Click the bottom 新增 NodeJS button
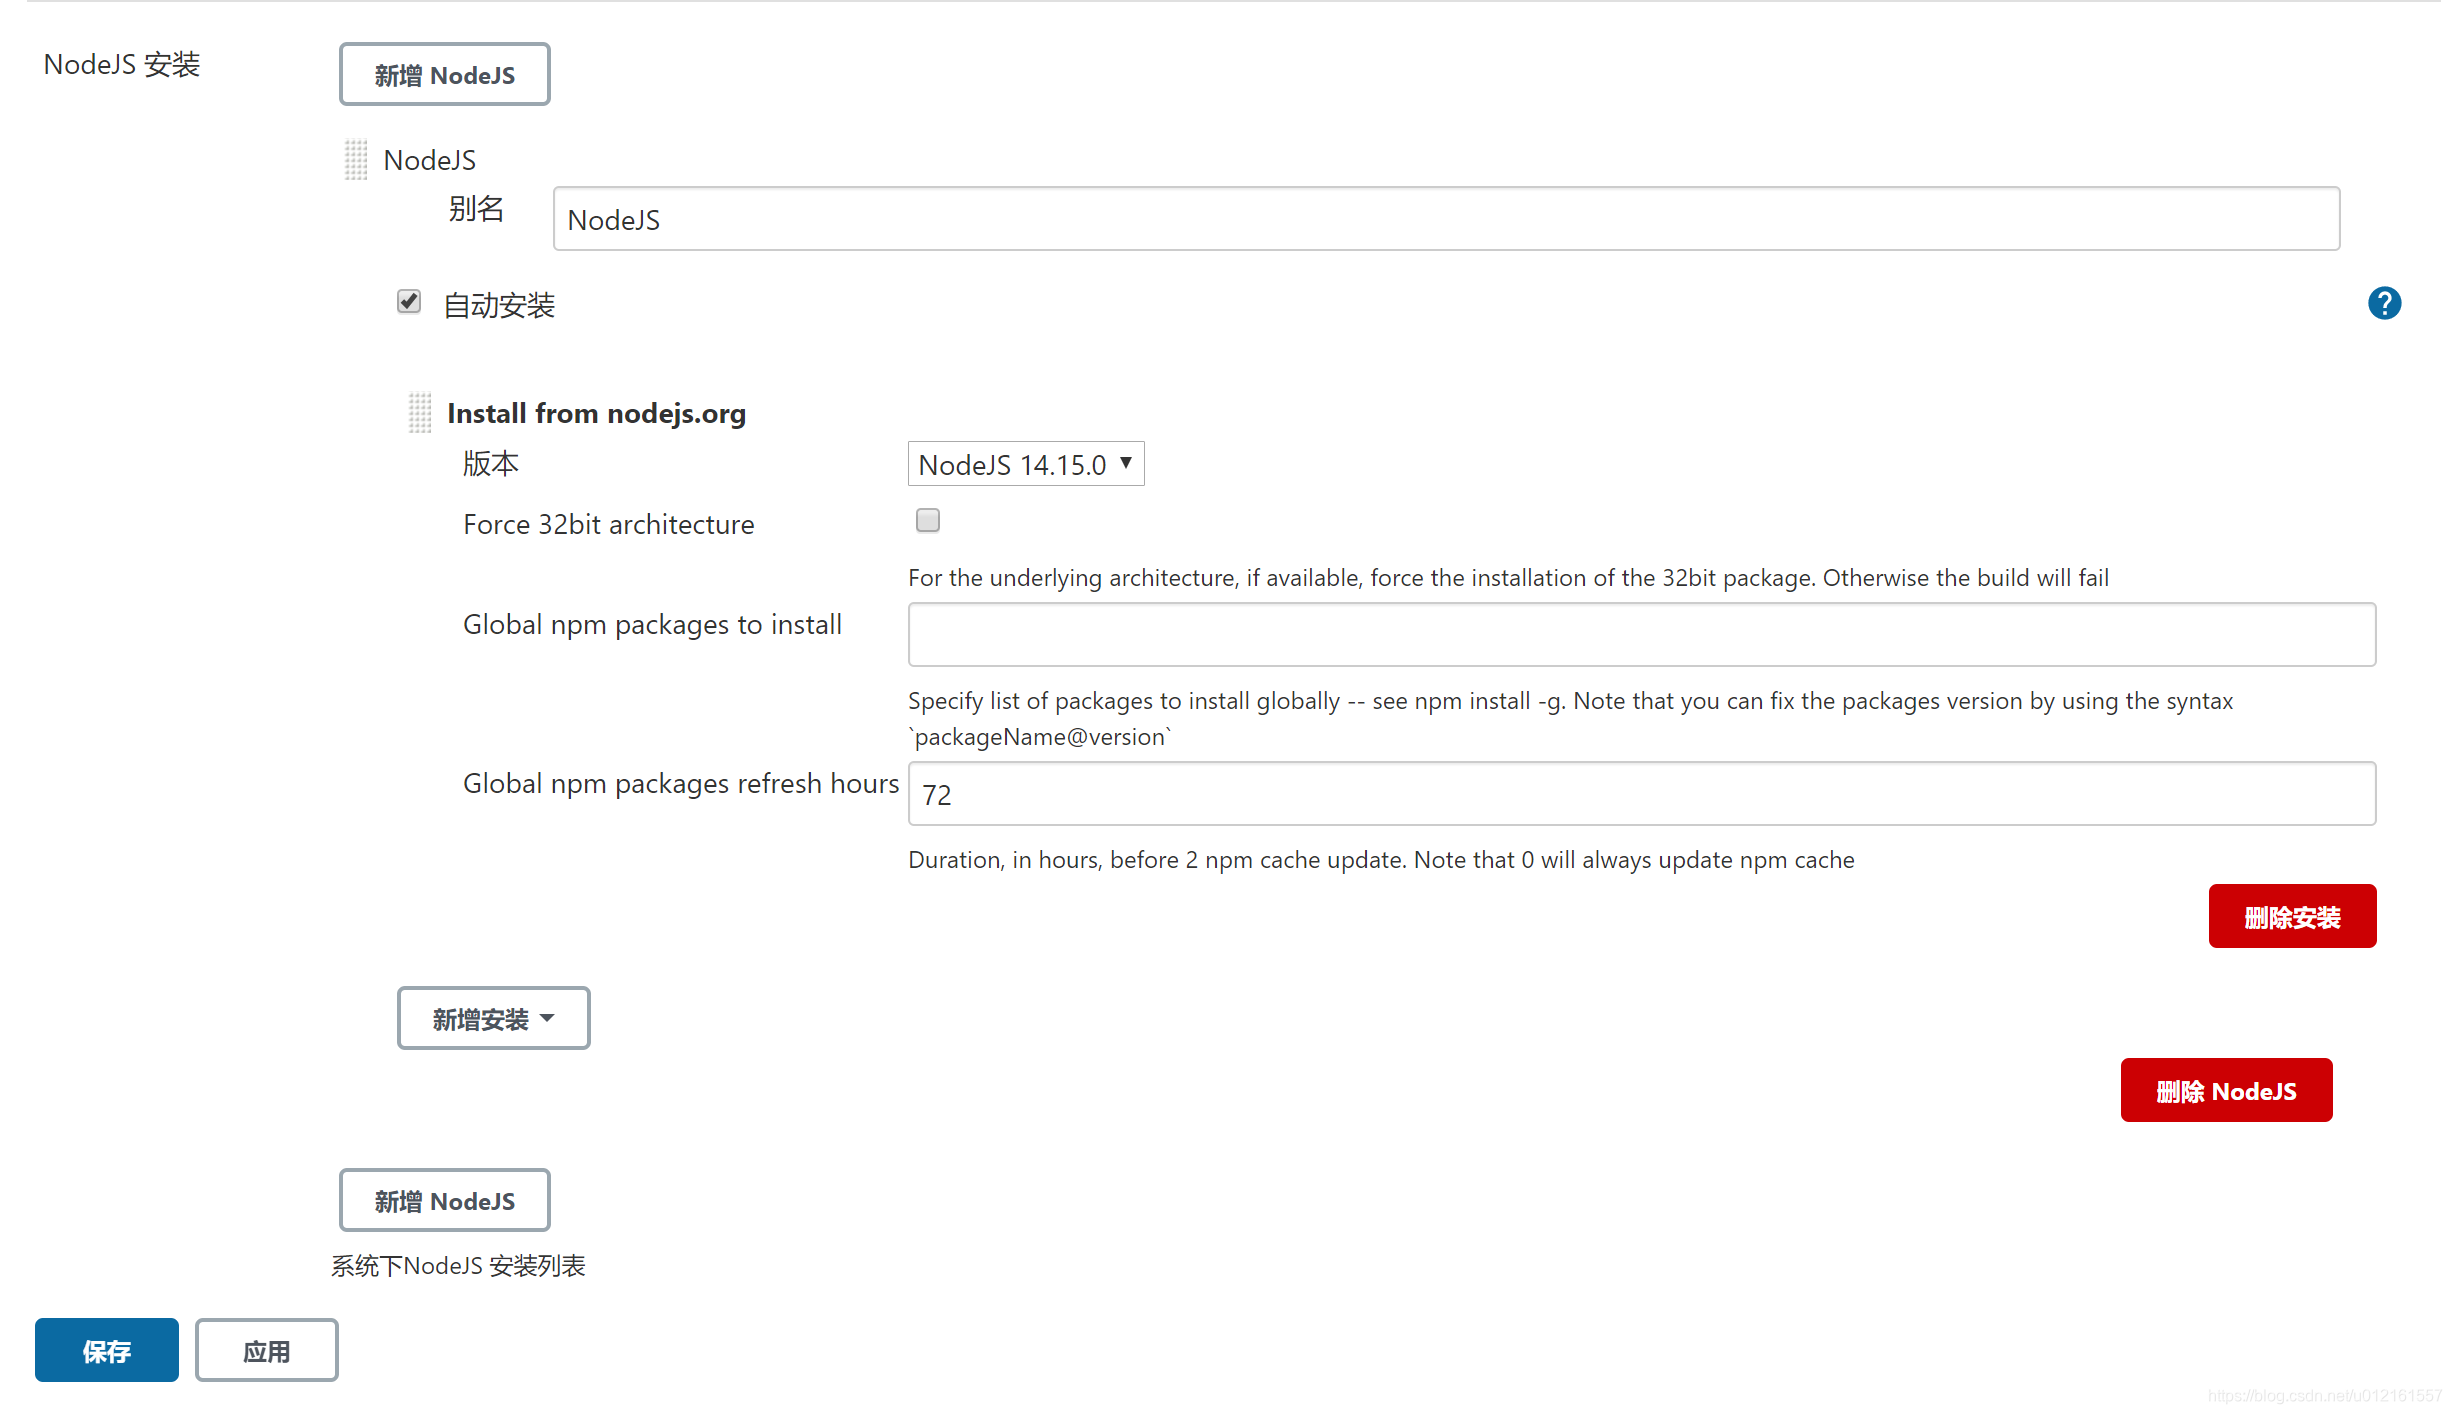The height and width of the screenshot is (1414, 2452). click(445, 1200)
